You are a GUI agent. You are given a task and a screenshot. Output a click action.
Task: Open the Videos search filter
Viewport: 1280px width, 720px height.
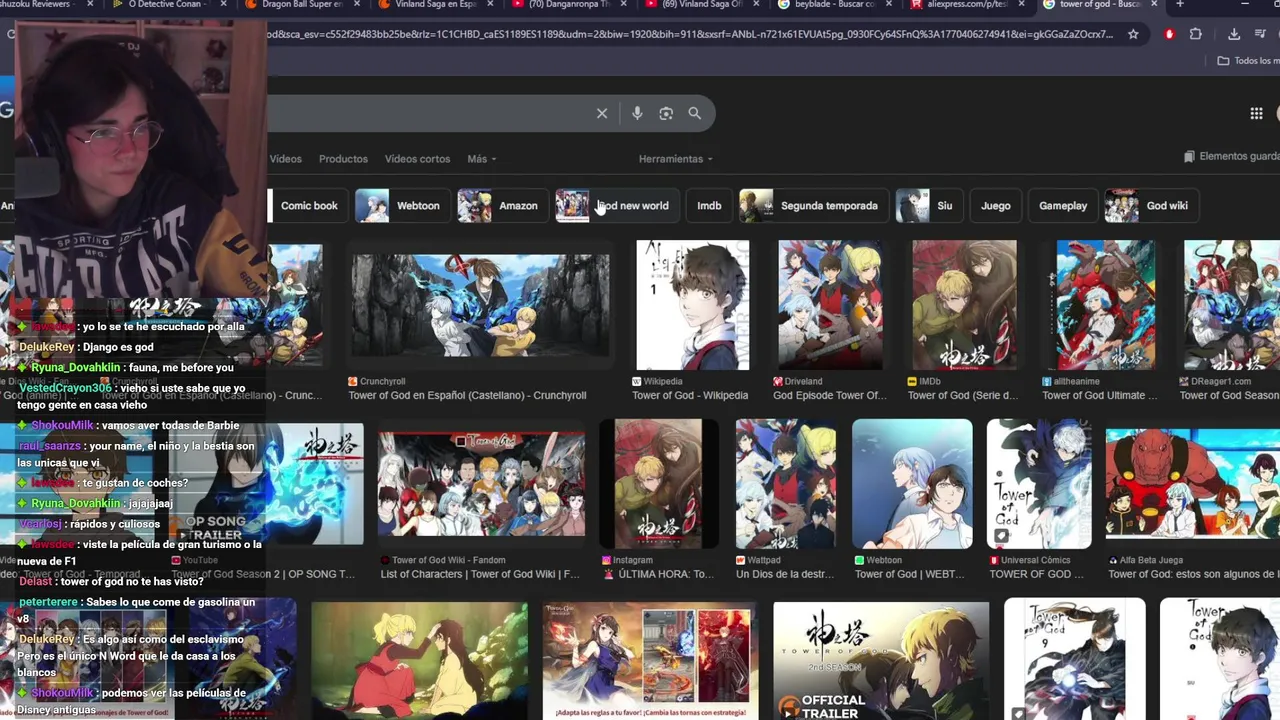(285, 159)
